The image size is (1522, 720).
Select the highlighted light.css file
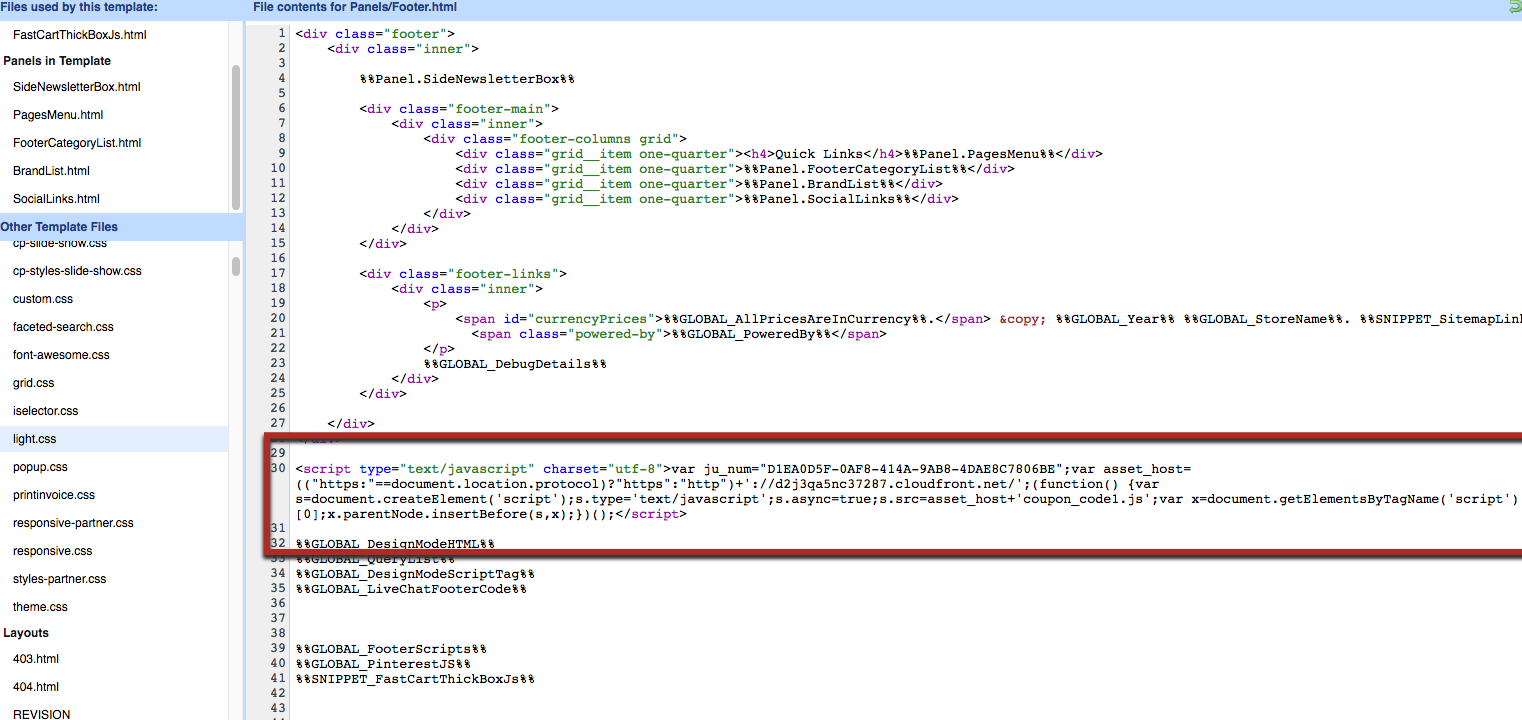click(35, 438)
